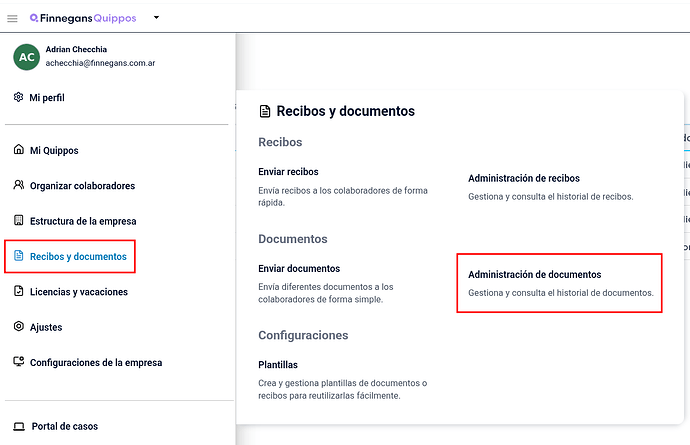The width and height of the screenshot is (690, 445).
Task: Click the description Envía recibos a los colaboradores
Action: click(343, 196)
